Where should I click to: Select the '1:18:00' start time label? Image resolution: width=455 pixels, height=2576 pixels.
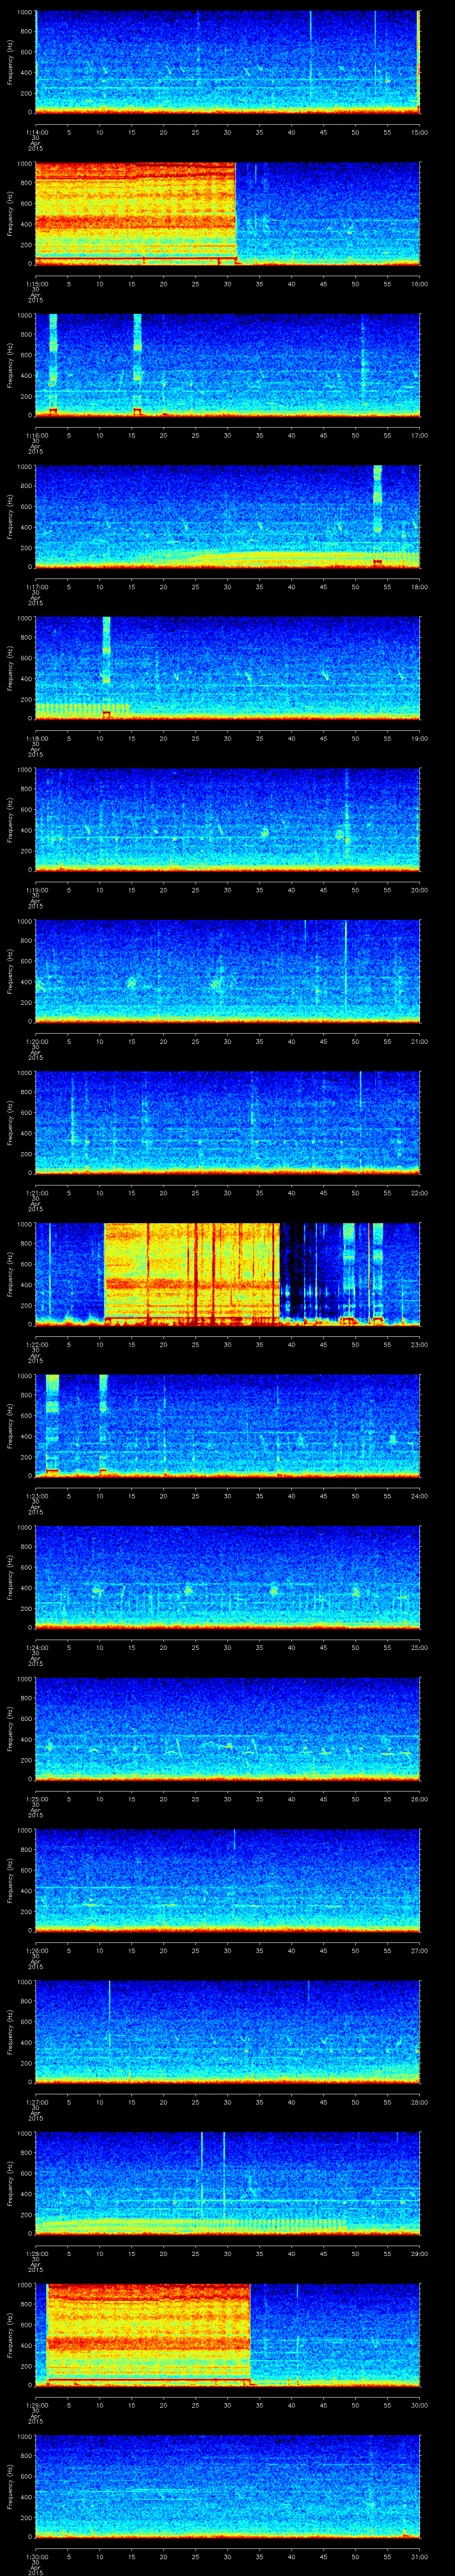pos(36,738)
